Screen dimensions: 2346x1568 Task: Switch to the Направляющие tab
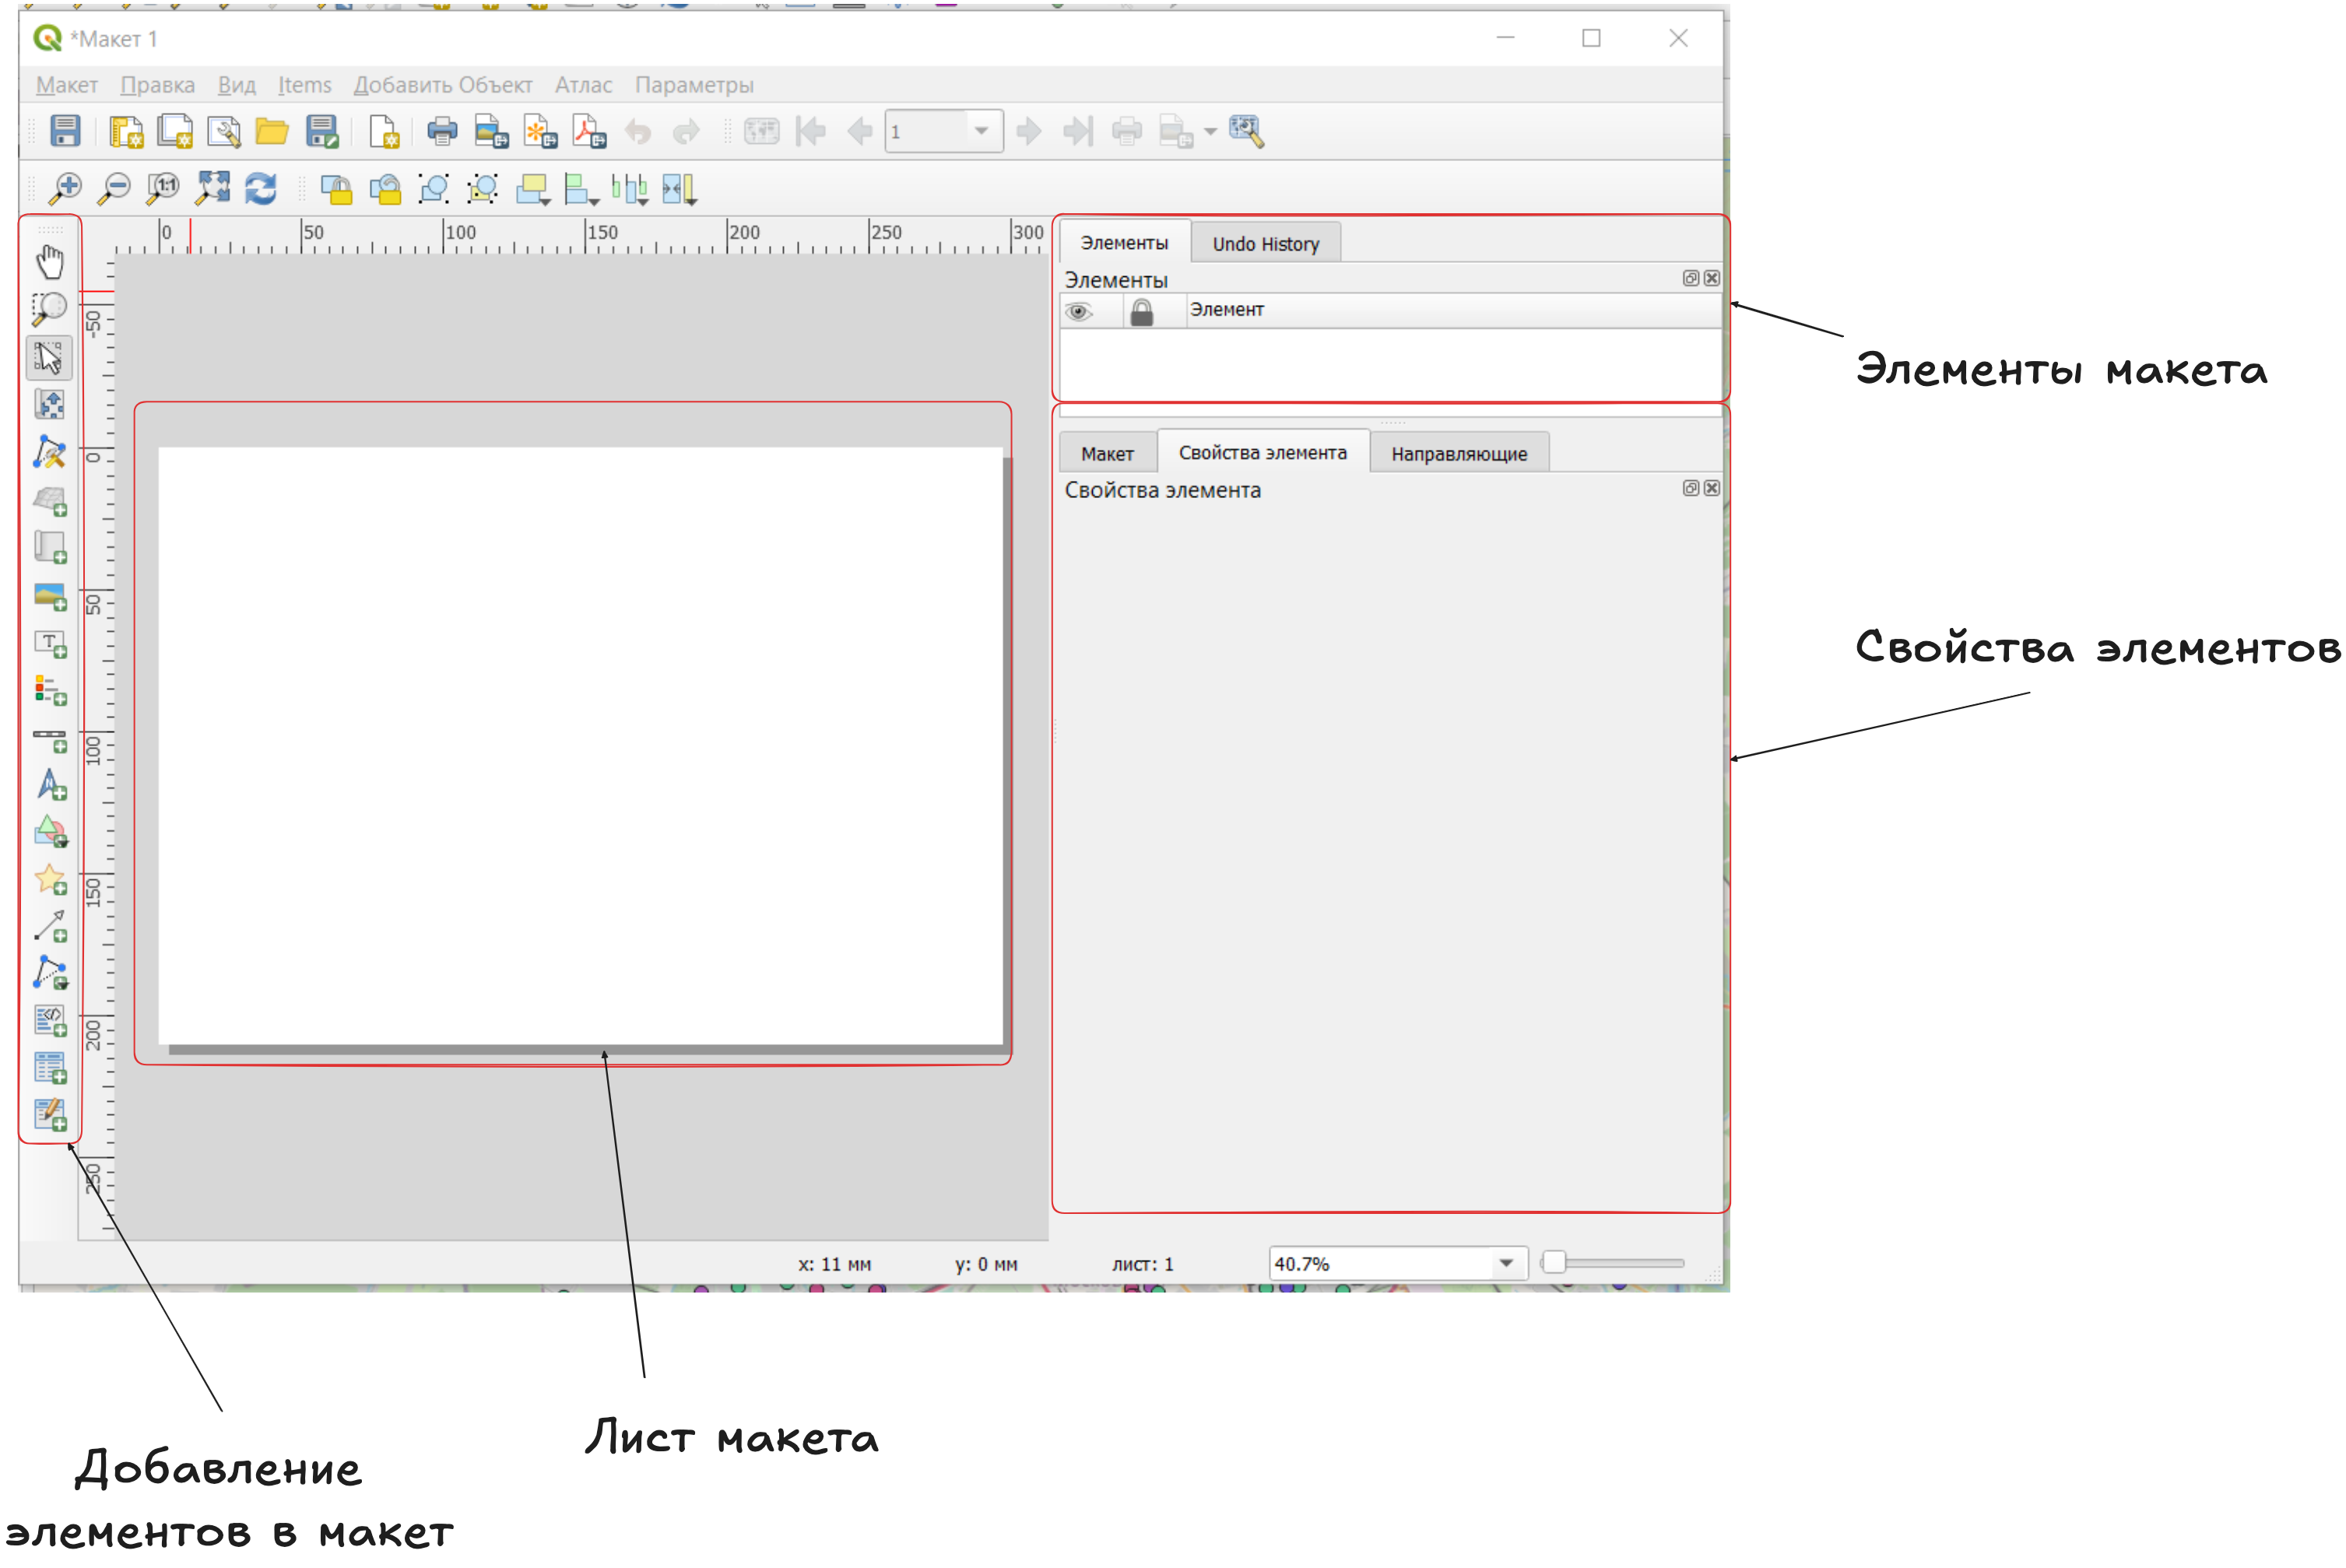pos(1458,454)
